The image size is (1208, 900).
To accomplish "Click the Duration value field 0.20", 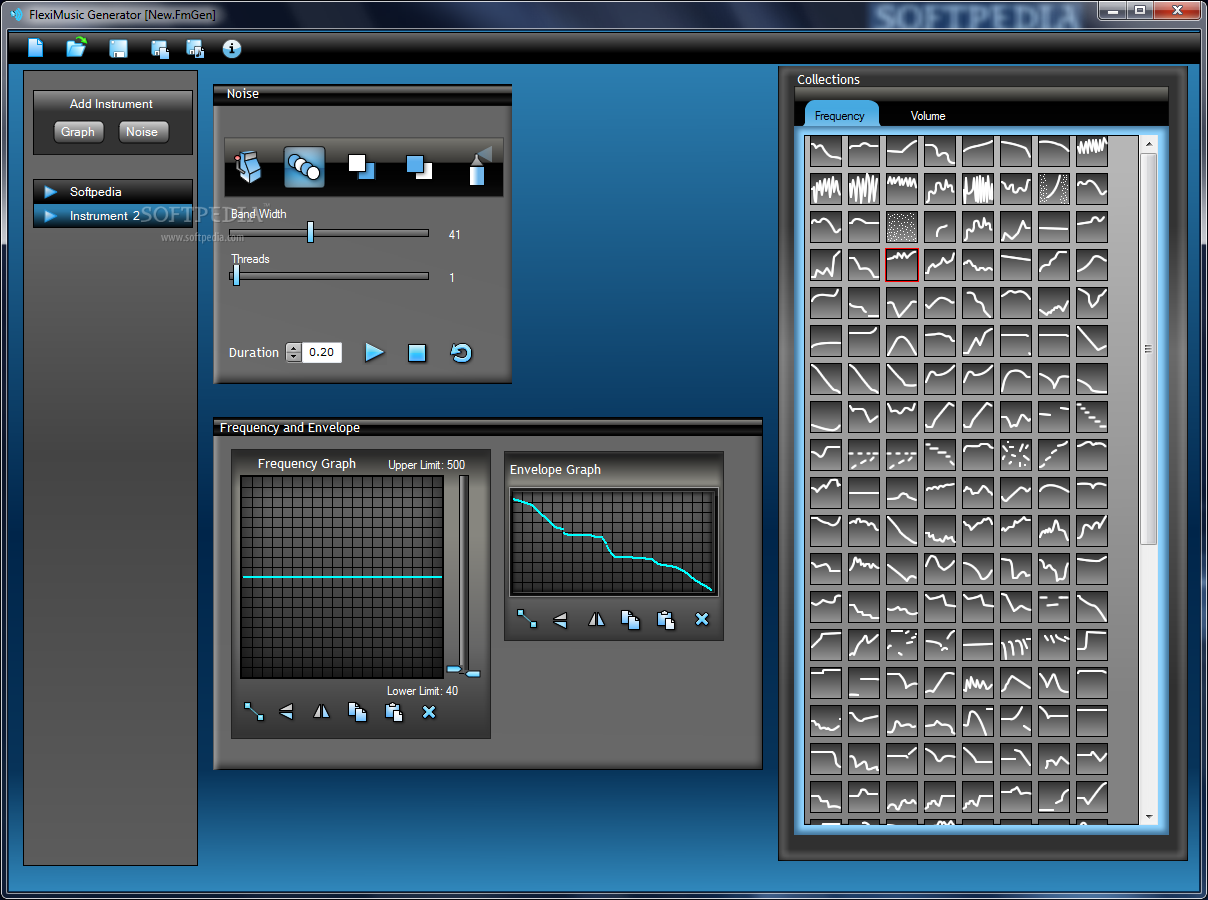I will (321, 352).
